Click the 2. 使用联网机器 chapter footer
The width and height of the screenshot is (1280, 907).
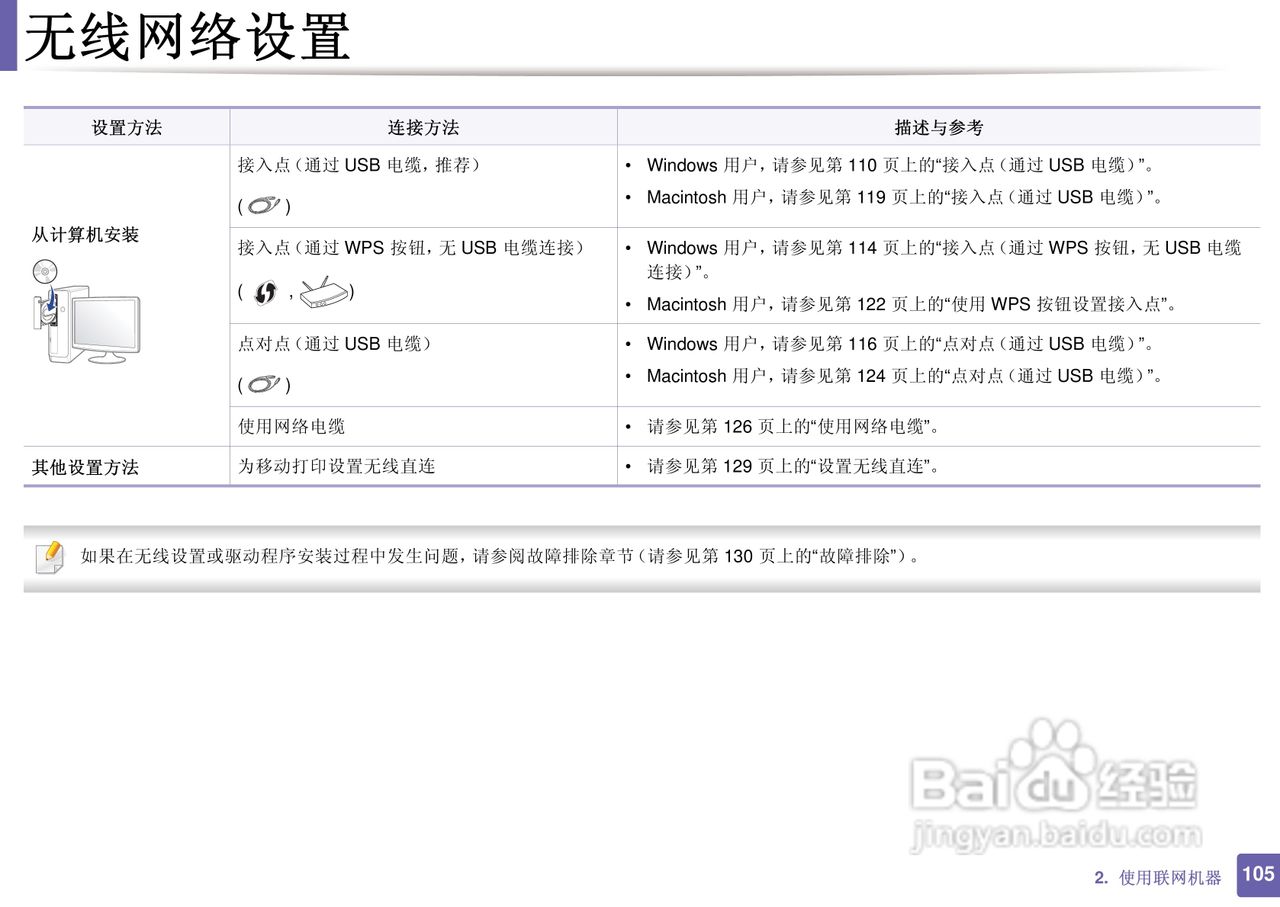click(1158, 878)
